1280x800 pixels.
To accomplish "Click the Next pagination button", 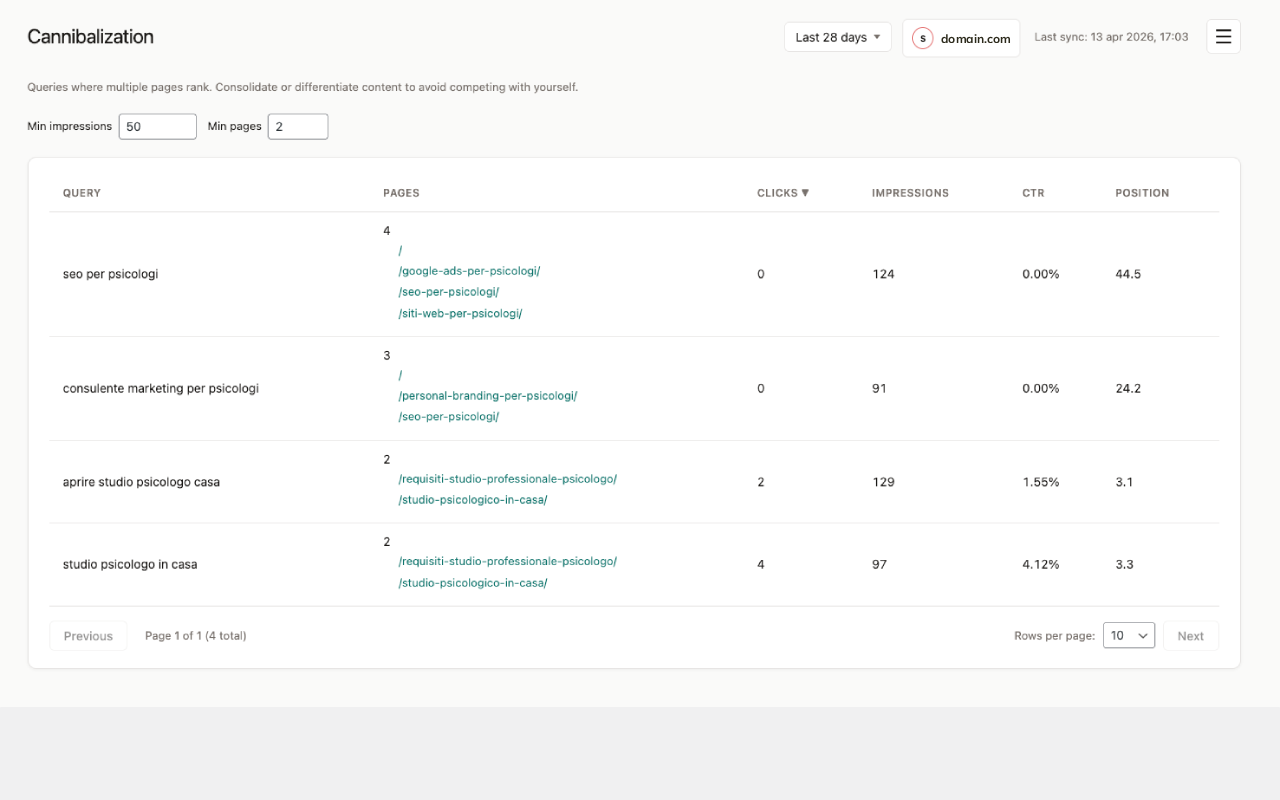I will pyautogui.click(x=1191, y=635).
